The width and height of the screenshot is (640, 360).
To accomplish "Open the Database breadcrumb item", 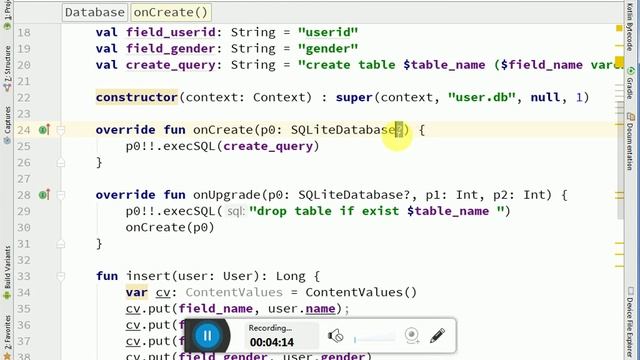I will point(95,12).
